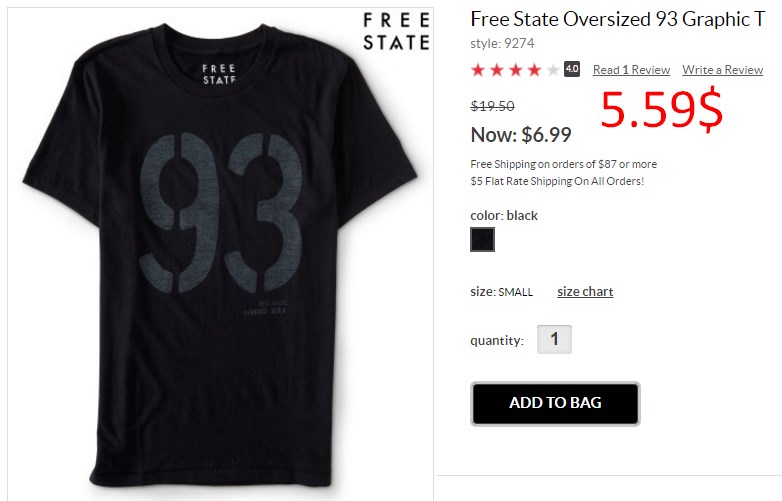Click the red 5.59$ price annotation
The height and width of the screenshot is (501, 782).
pyautogui.click(x=661, y=108)
